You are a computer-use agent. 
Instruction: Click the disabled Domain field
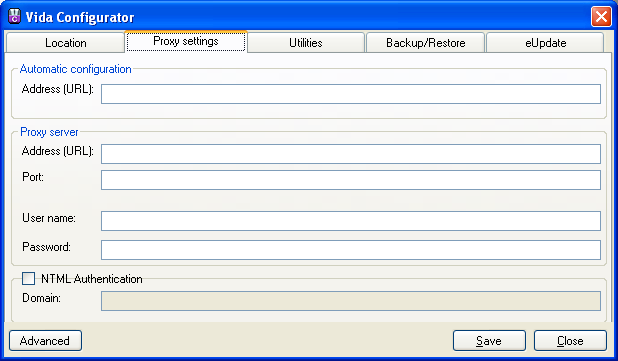point(351,301)
